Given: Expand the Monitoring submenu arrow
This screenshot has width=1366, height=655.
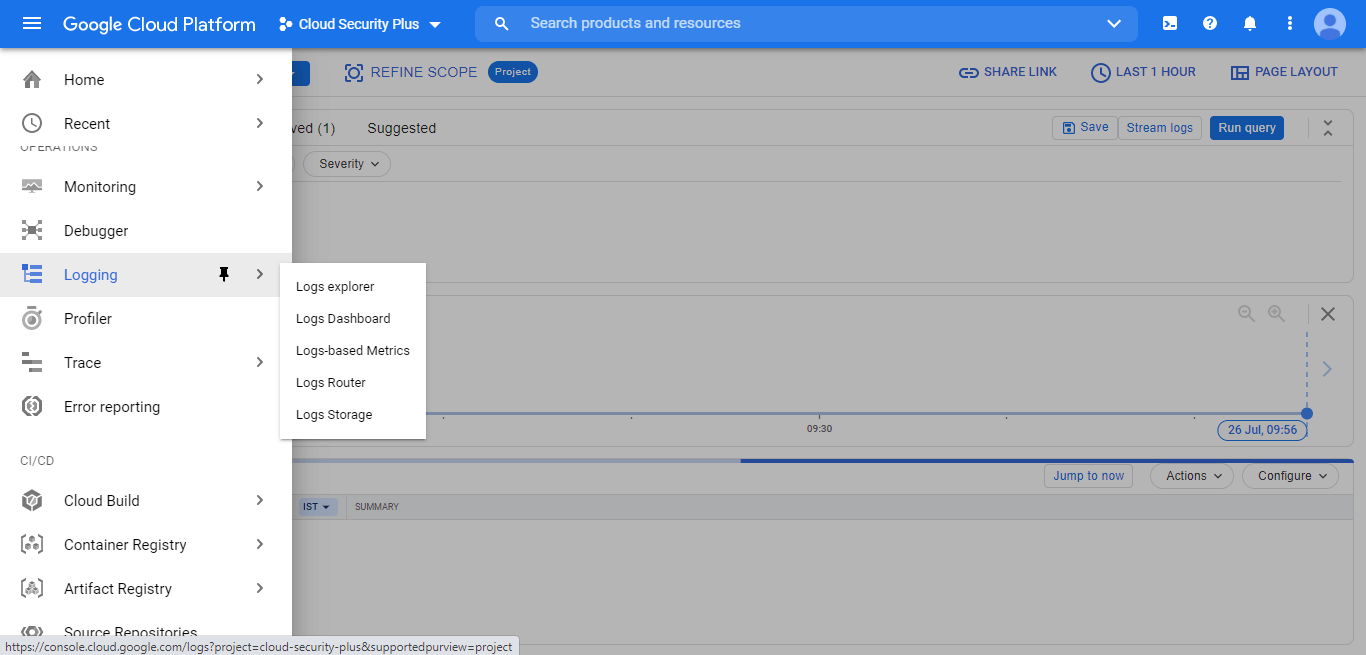Looking at the screenshot, I should (x=260, y=186).
